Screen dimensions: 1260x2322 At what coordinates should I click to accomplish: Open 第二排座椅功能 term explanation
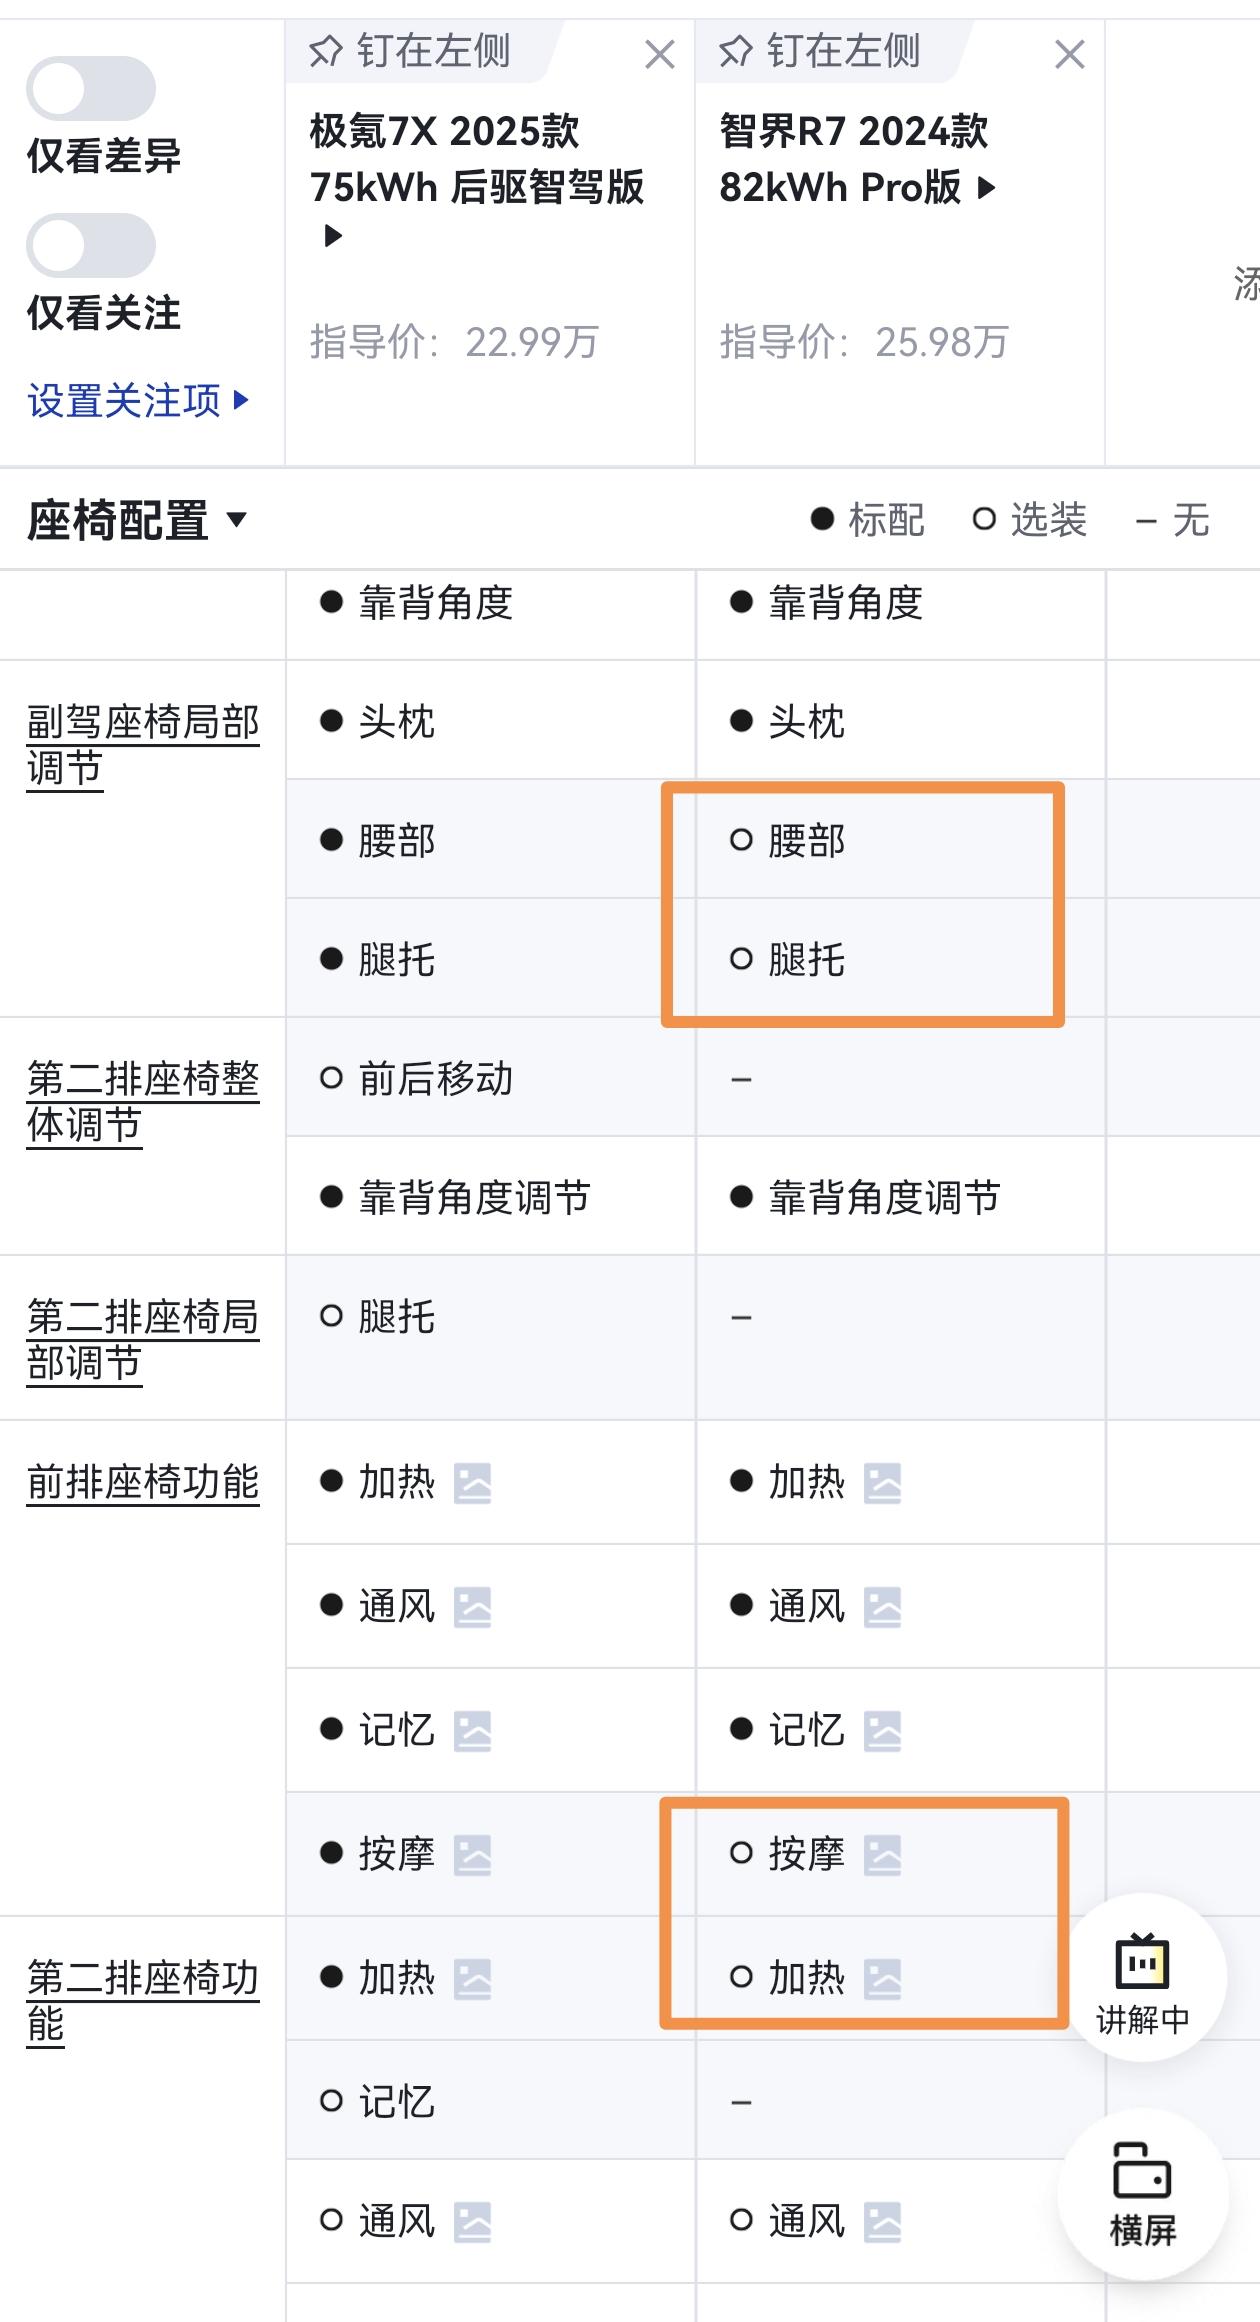[143, 2001]
